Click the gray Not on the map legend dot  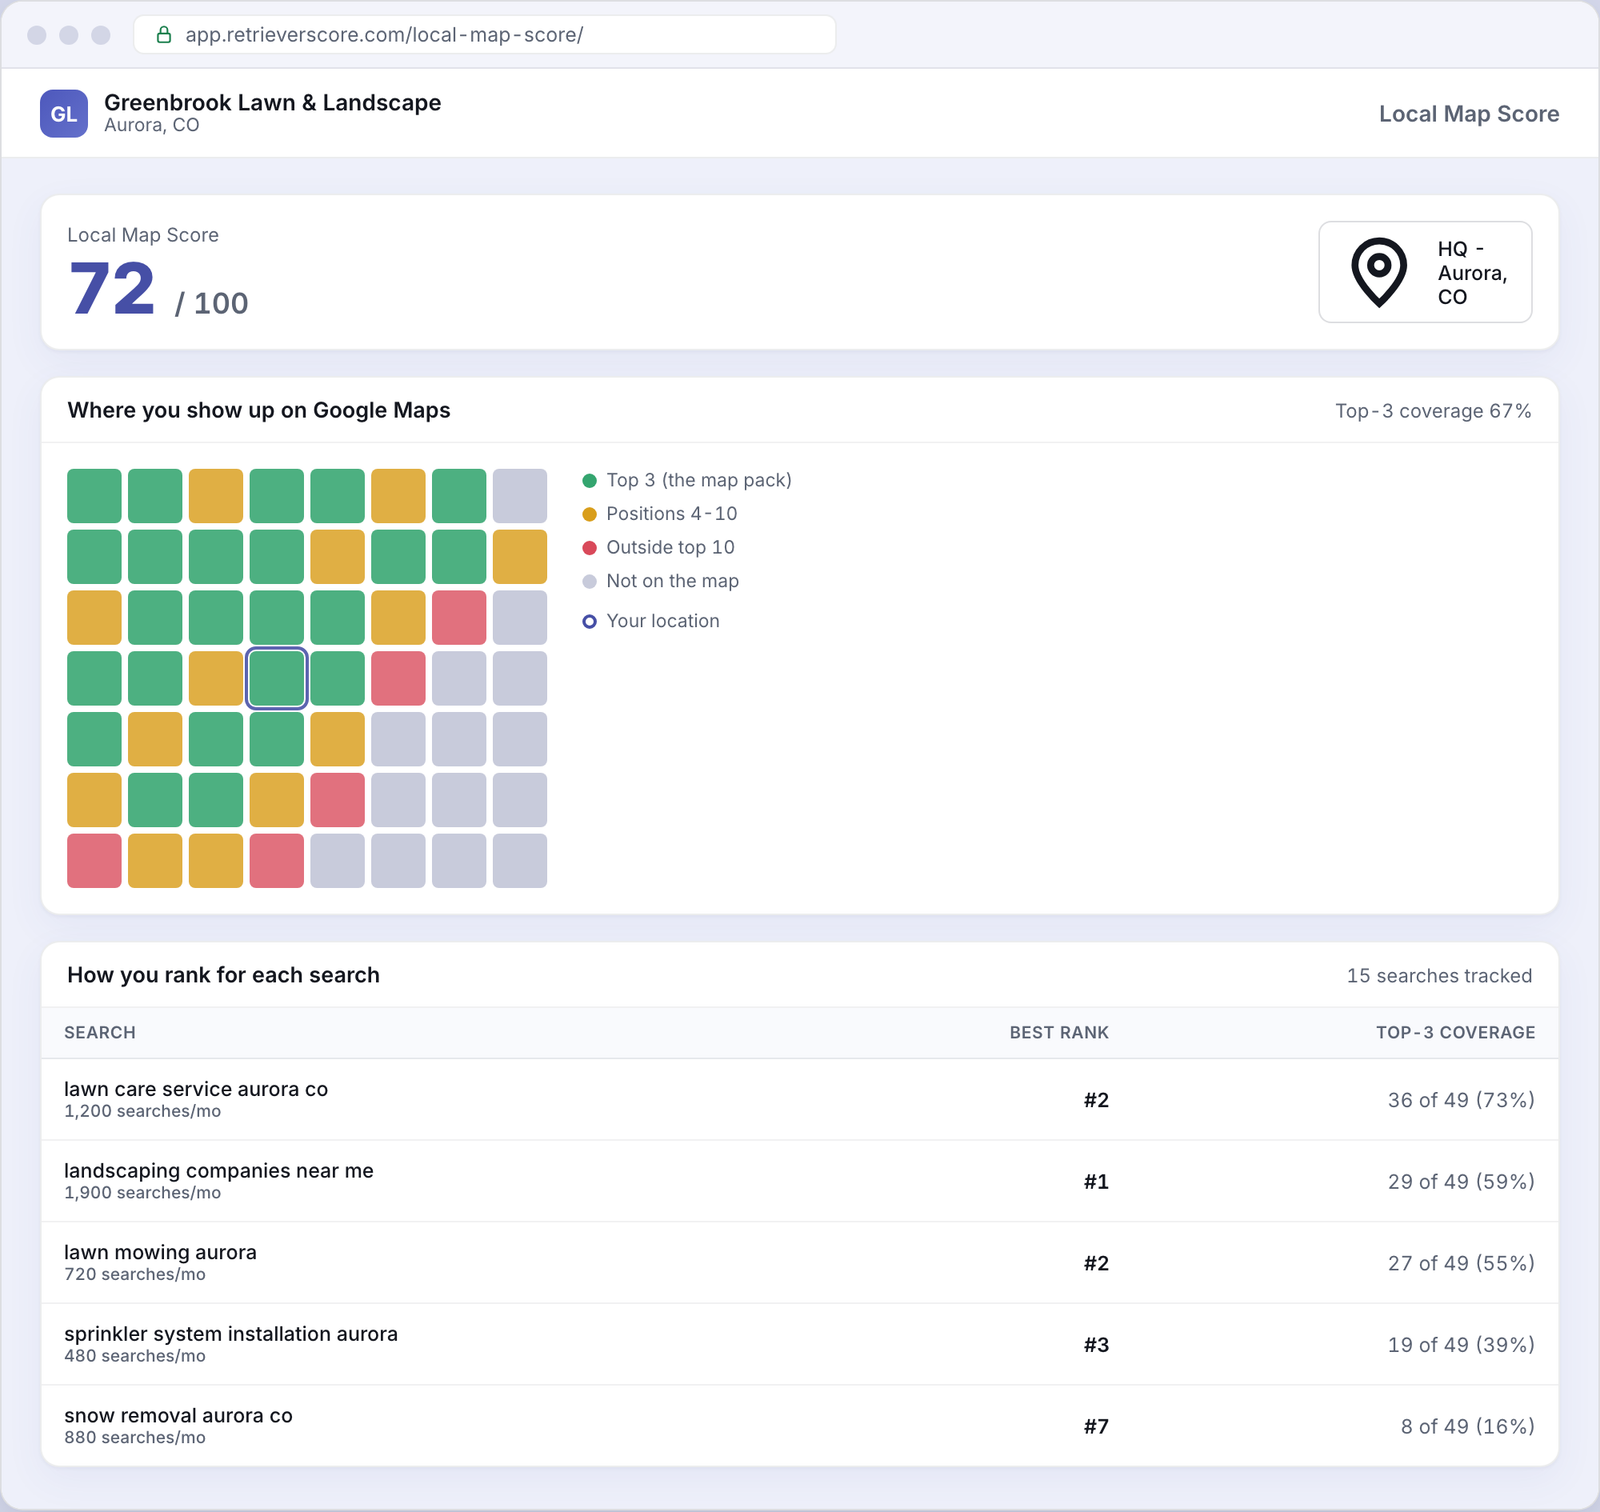(589, 582)
